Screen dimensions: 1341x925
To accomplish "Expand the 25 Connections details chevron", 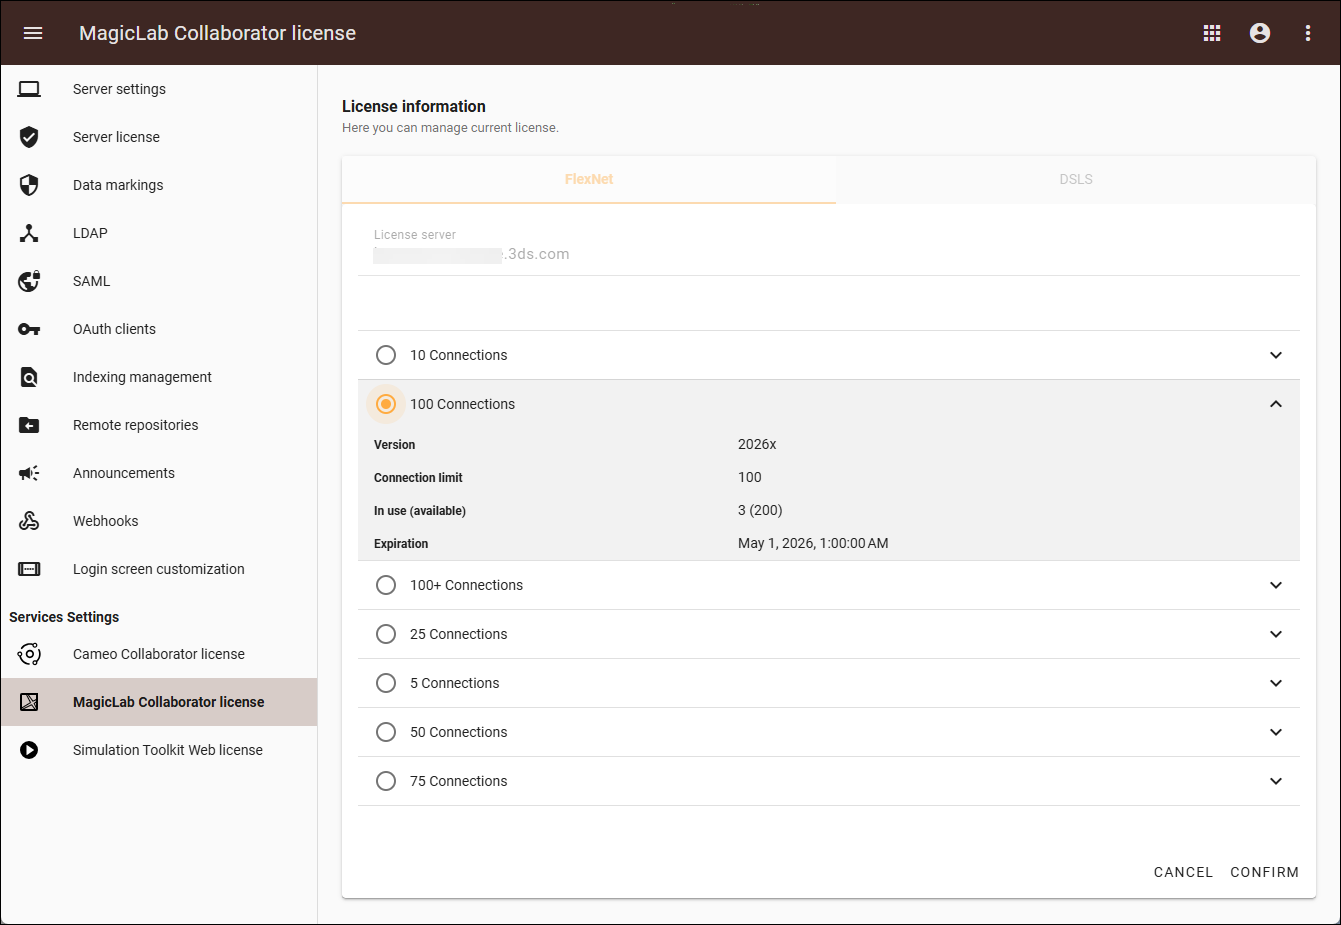I will 1276,634.
